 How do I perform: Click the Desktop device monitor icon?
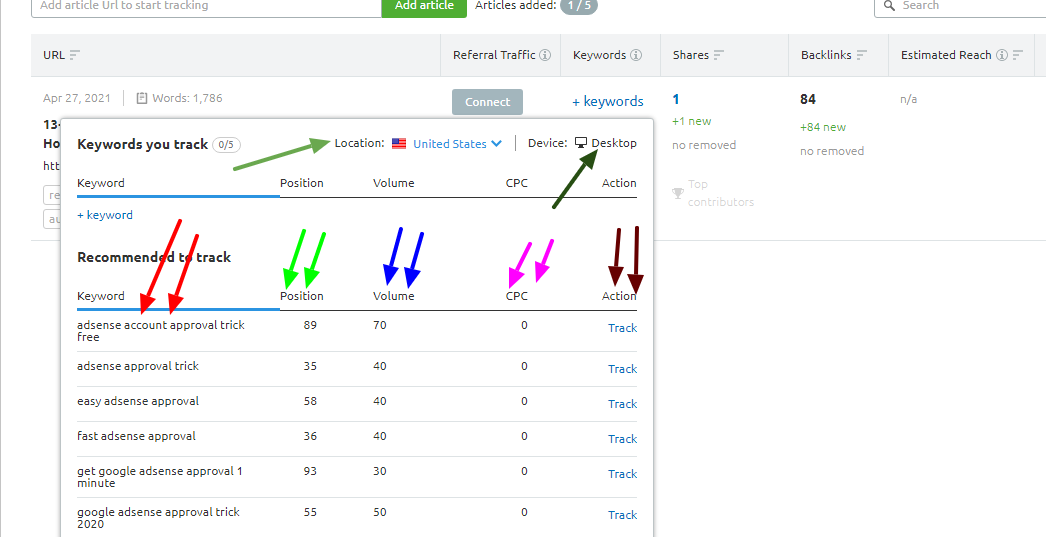581,143
